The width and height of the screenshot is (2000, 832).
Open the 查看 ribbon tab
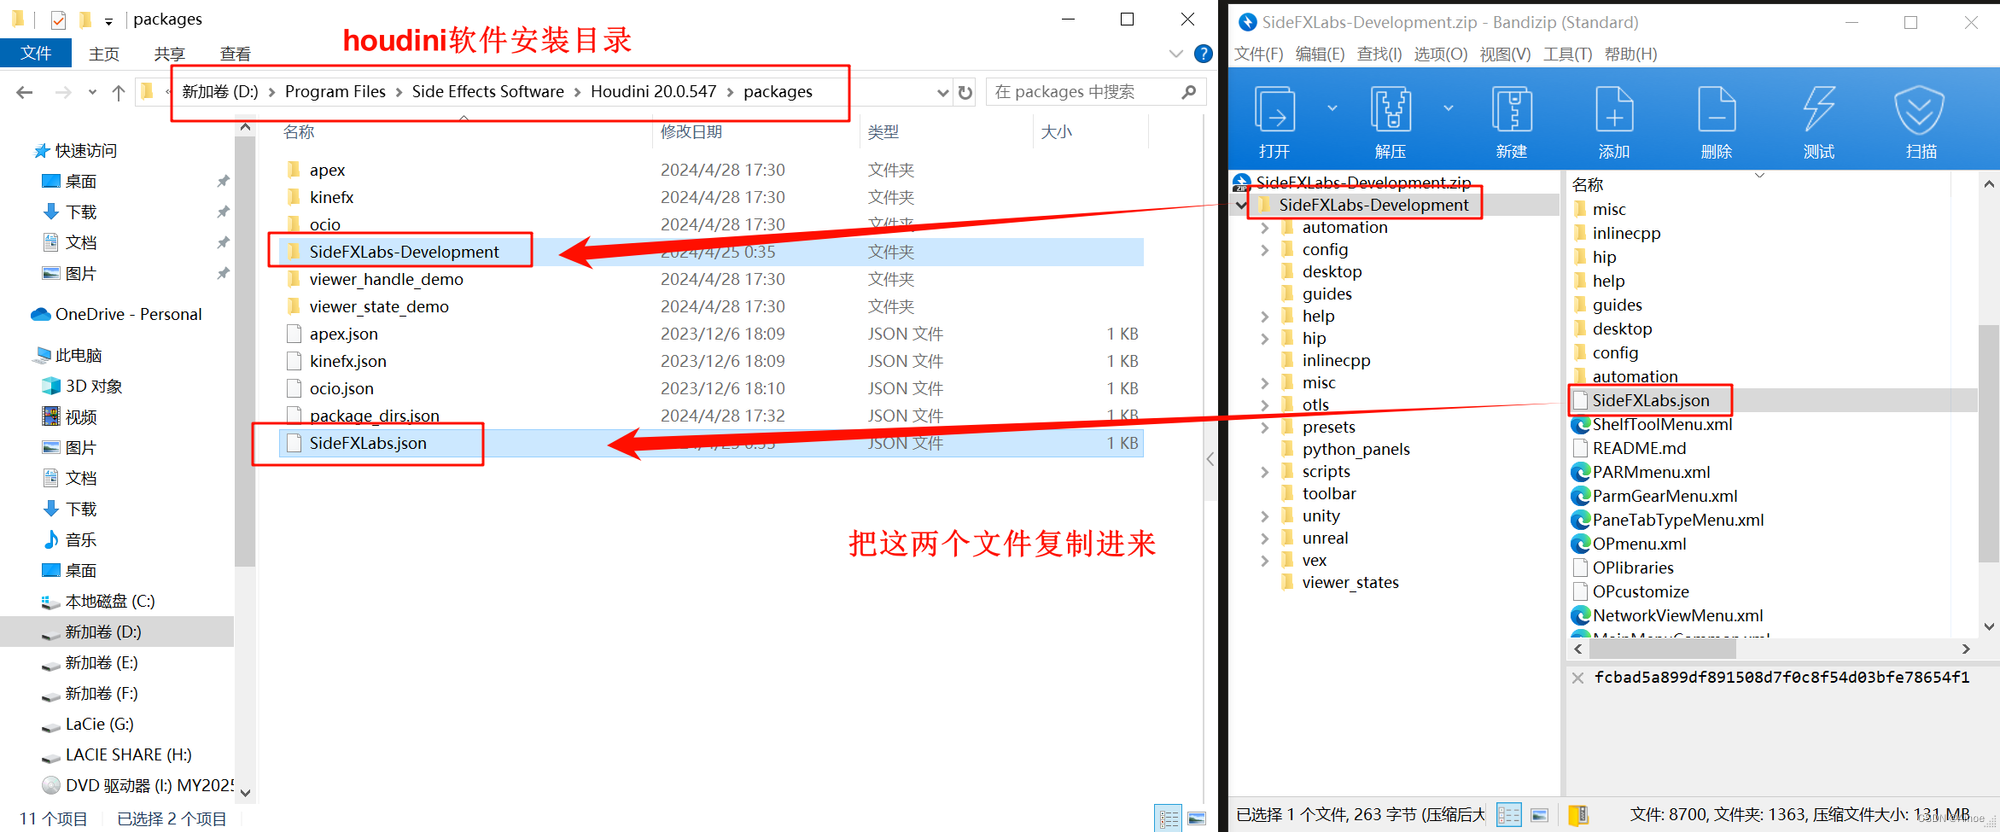pos(236,54)
